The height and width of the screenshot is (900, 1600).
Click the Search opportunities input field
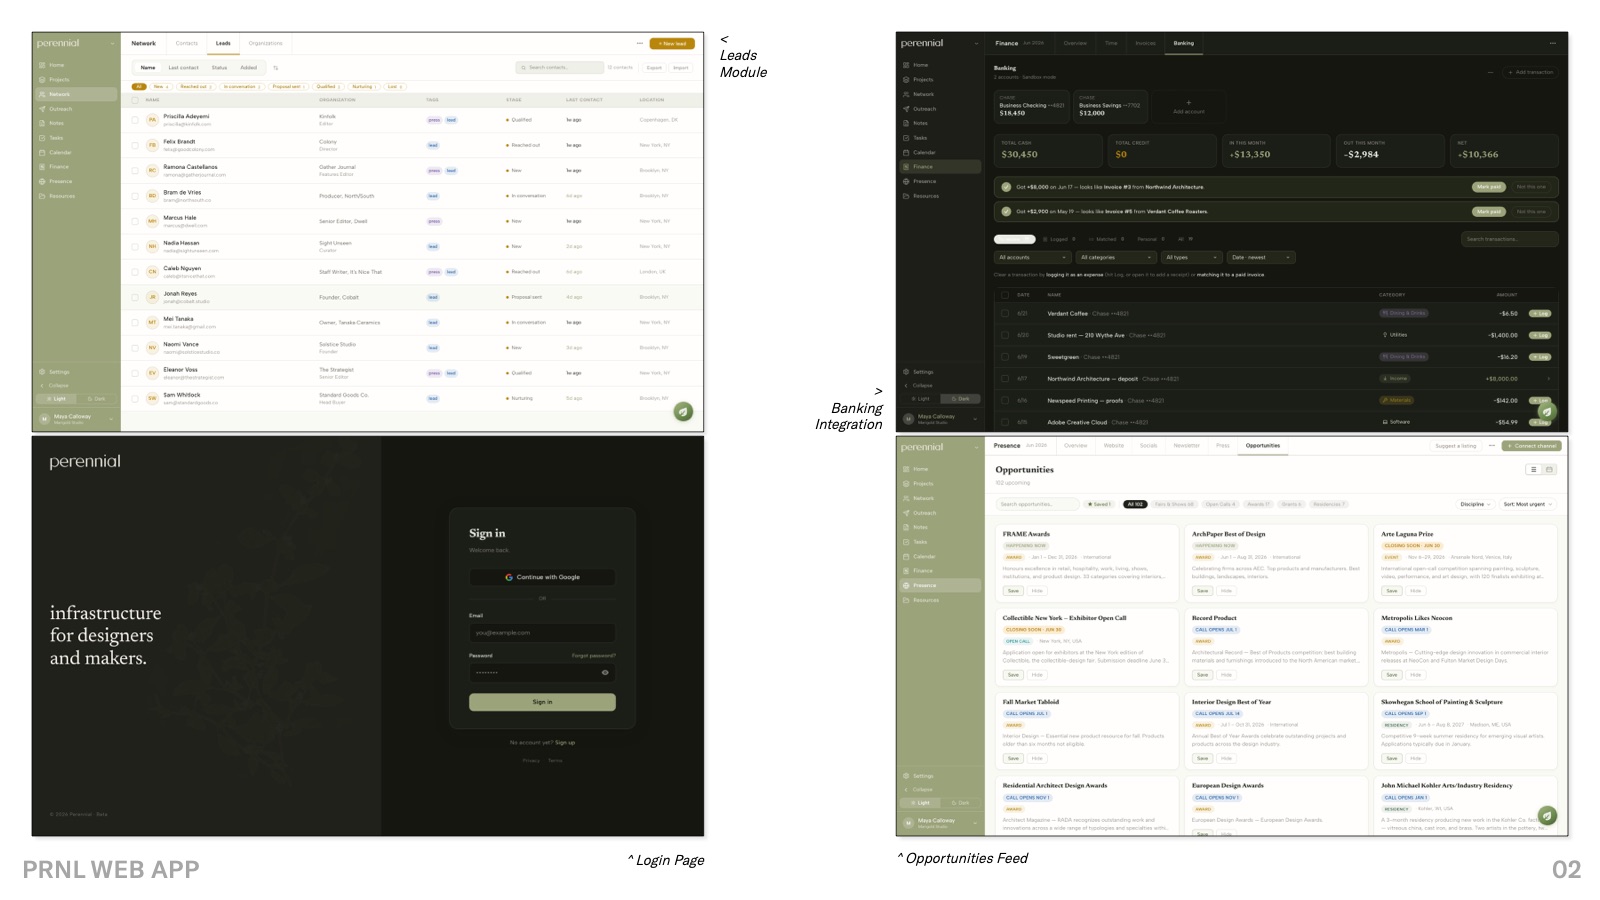point(1037,504)
